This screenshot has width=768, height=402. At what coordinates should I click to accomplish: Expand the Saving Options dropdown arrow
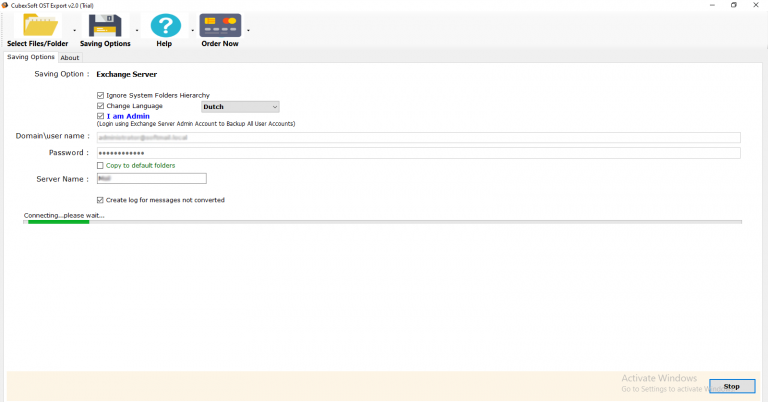click(x=137, y=31)
